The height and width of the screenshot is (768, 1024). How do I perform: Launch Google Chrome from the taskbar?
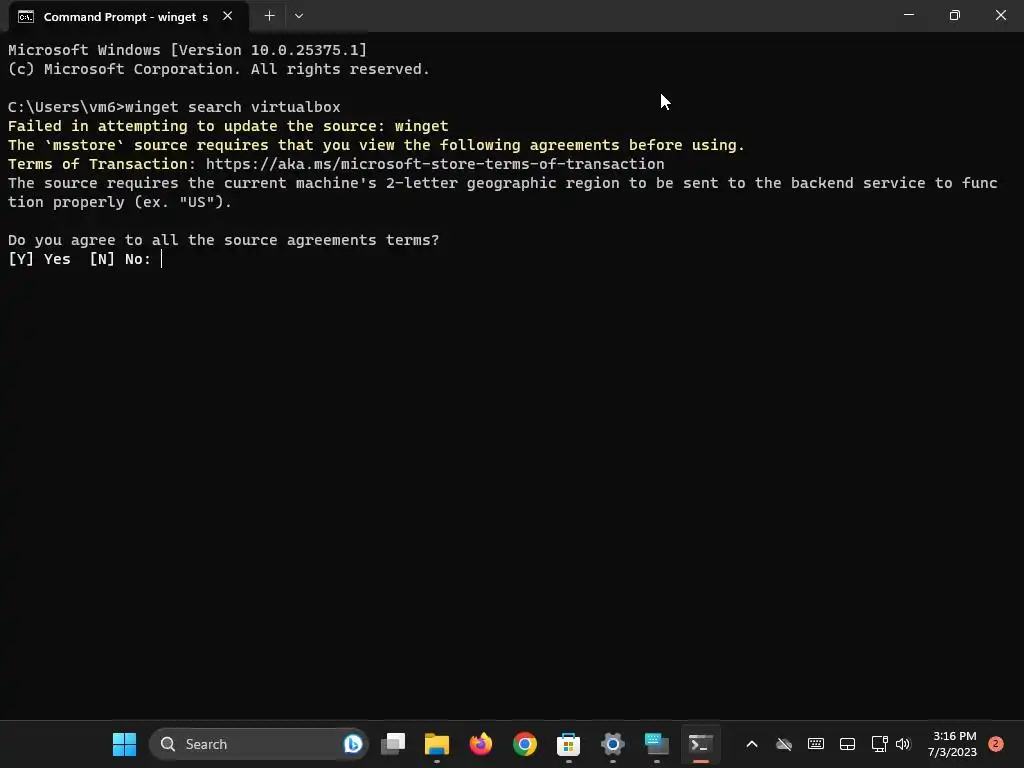(524, 744)
